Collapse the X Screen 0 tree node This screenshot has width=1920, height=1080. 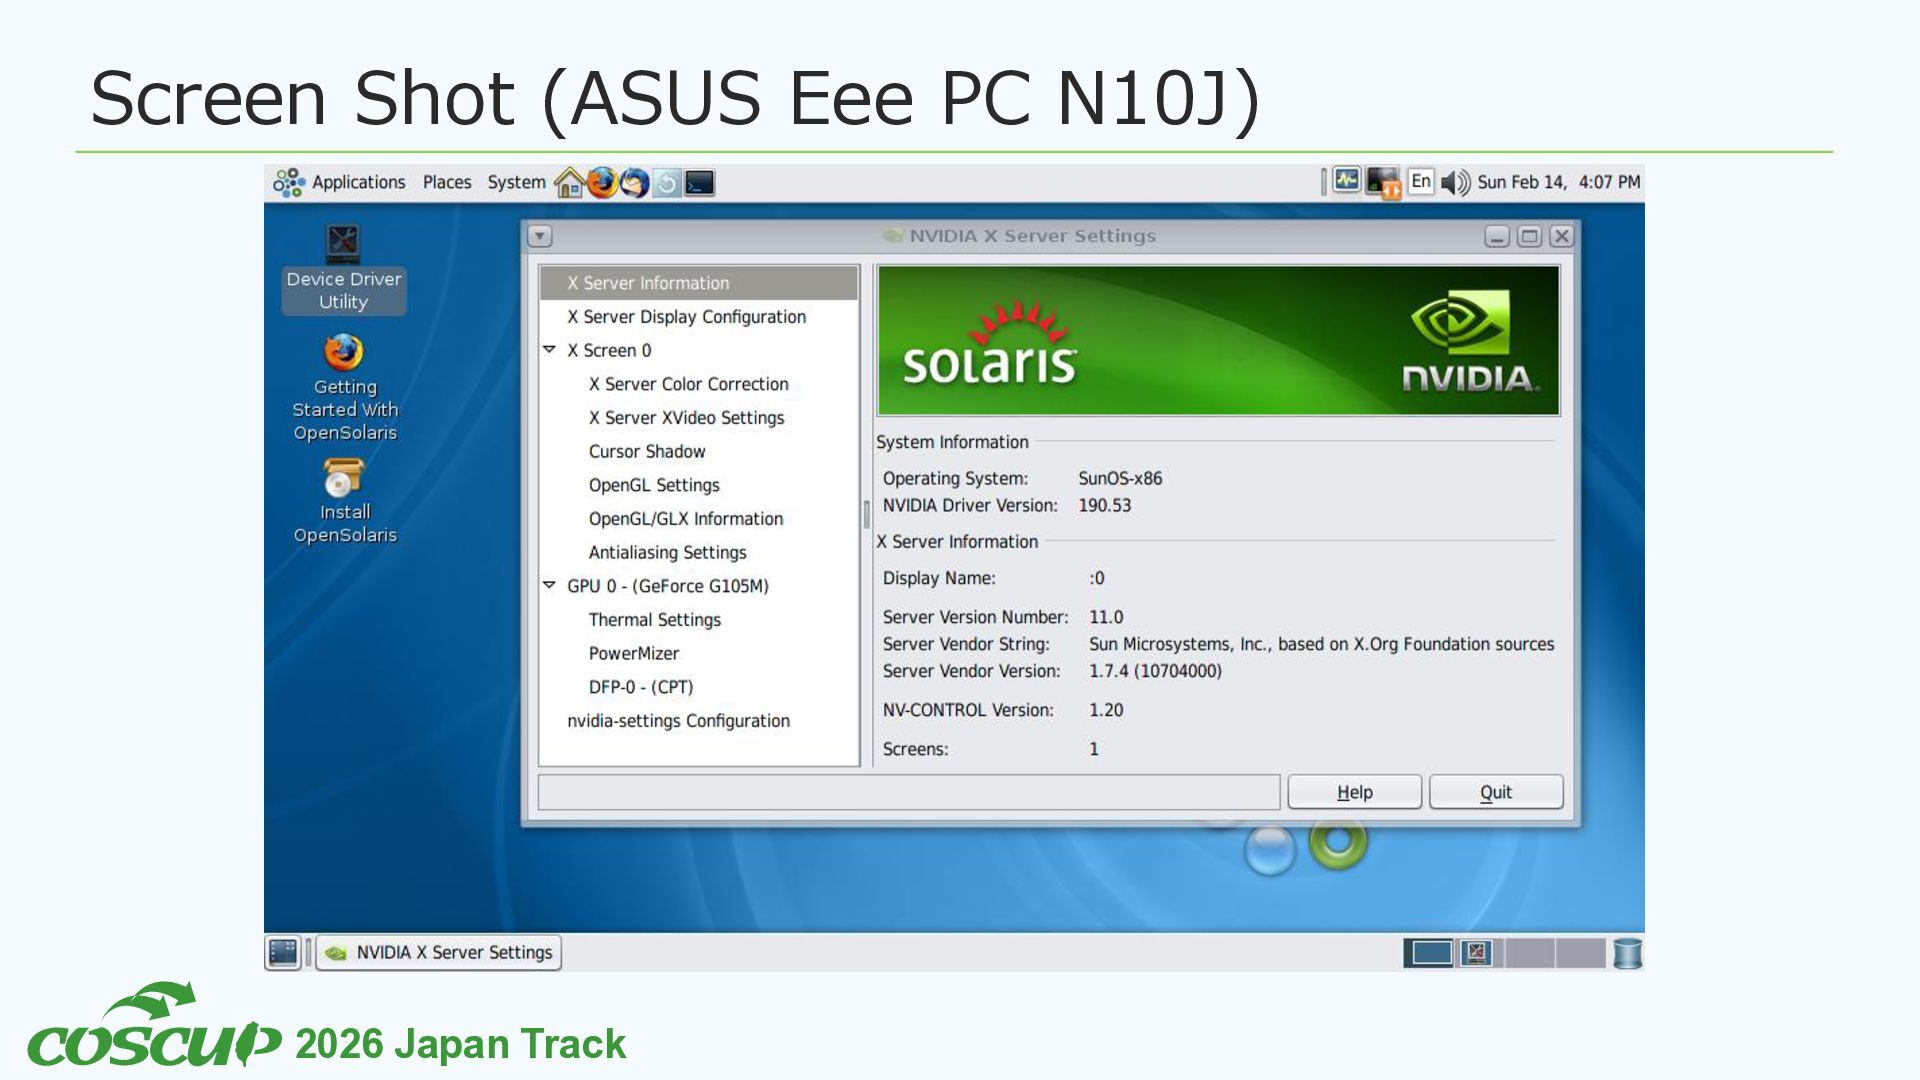pyautogui.click(x=549, y=350)
